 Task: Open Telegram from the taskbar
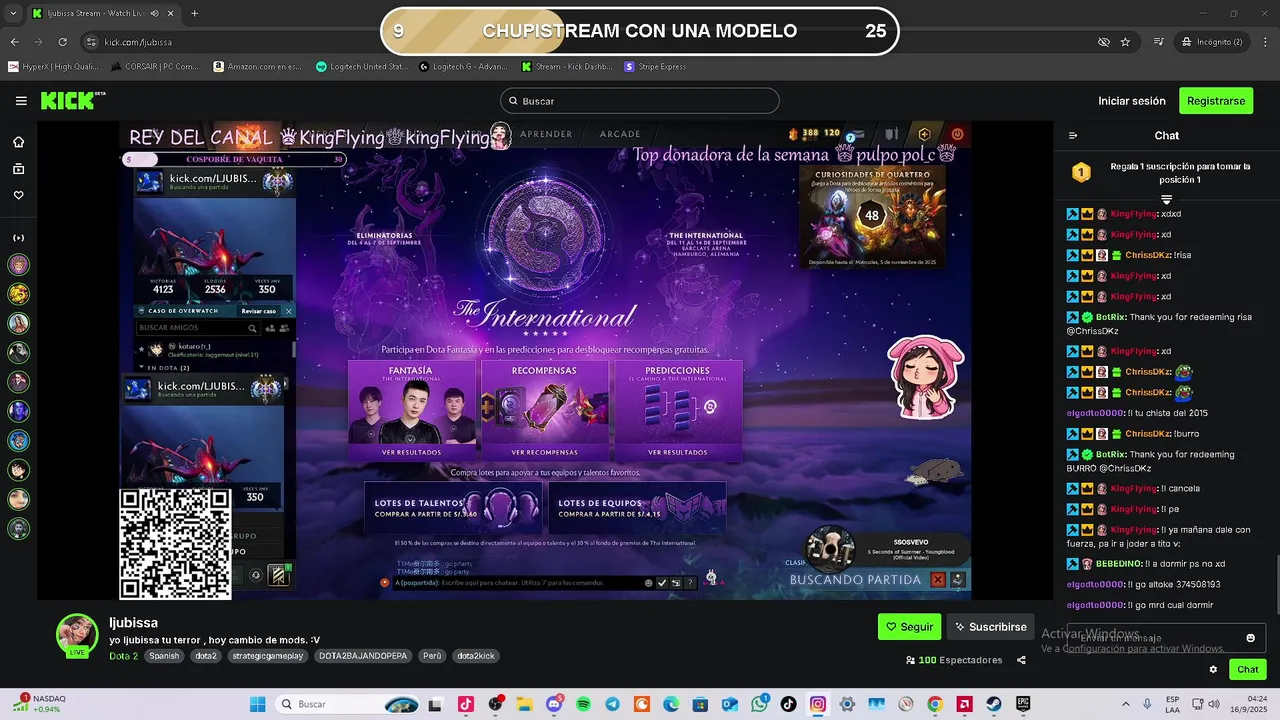[x=613, y=704]
